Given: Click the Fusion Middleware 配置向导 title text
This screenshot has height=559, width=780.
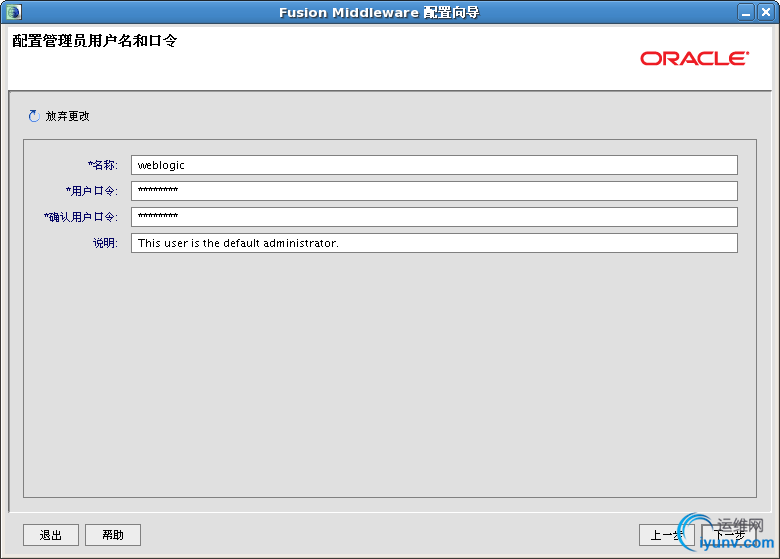Looking at the screenshot, I should point(379,12).
